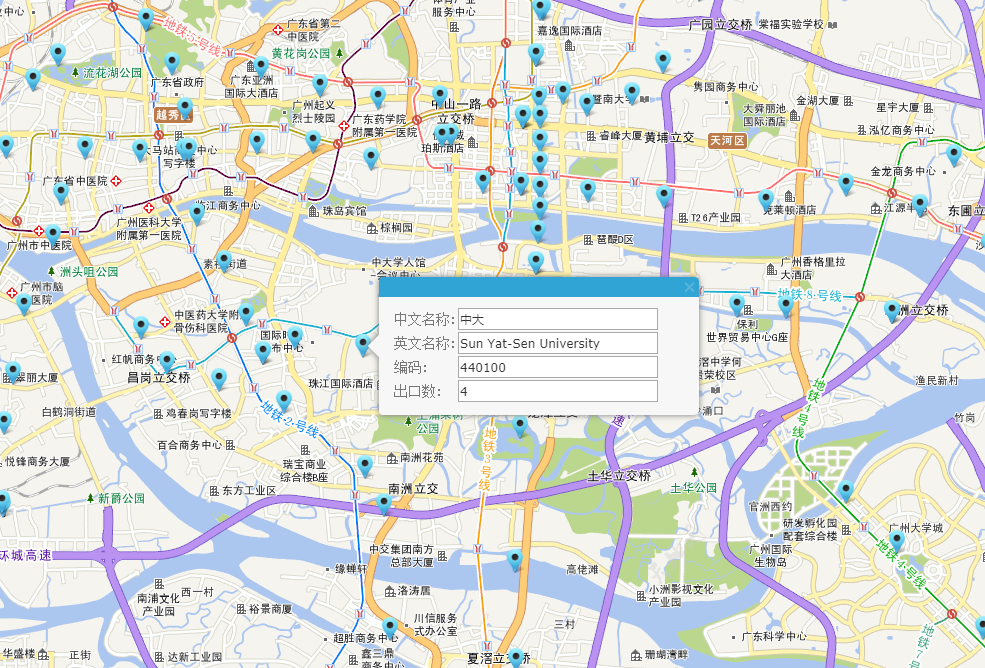Click the map marker near 暨南大学
985x668 pixels.
click(632, 93)
